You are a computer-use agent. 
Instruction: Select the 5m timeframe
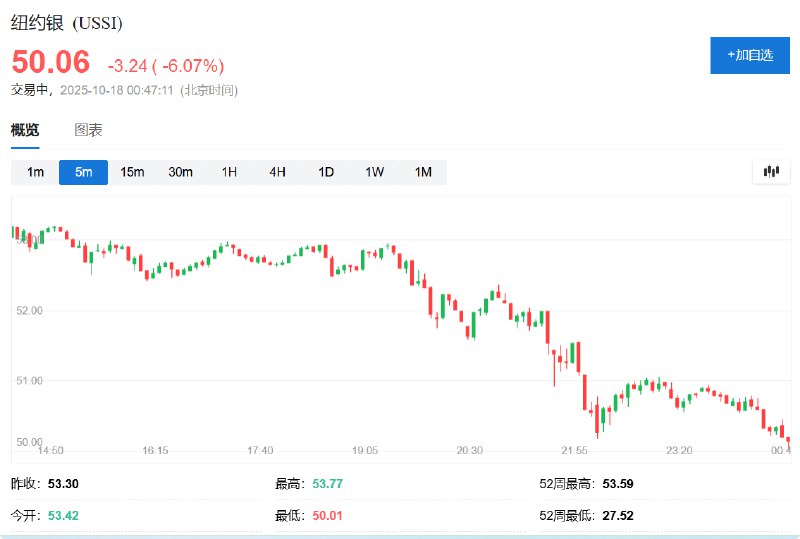point(83,172)
